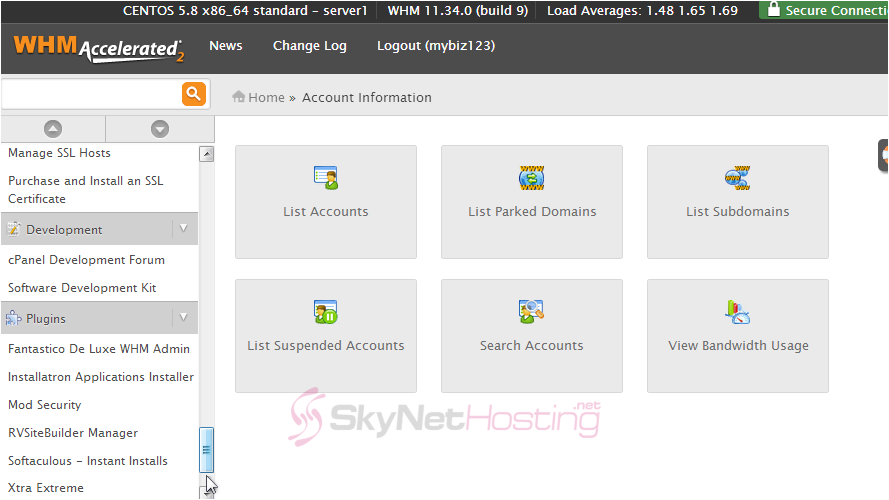The height and width of the screenshot is (500, 889).
Task: Click the Plugins puzzle piece icon
Action: click(14, 318)
